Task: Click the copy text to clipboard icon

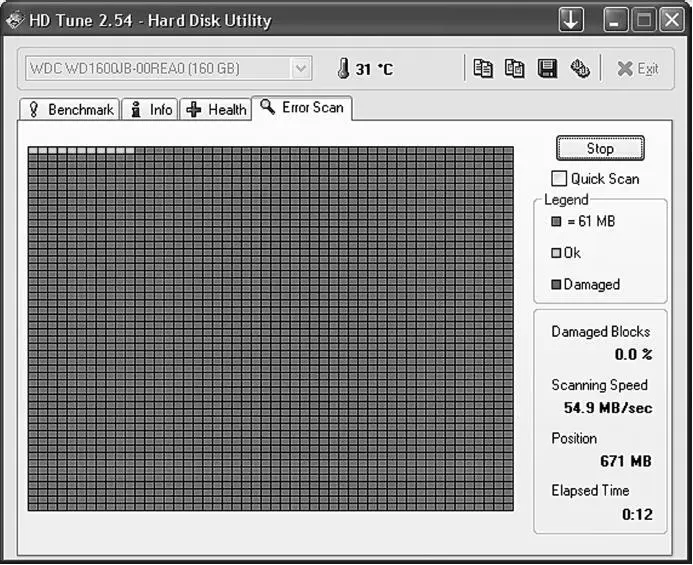Action: pos(483,69)
